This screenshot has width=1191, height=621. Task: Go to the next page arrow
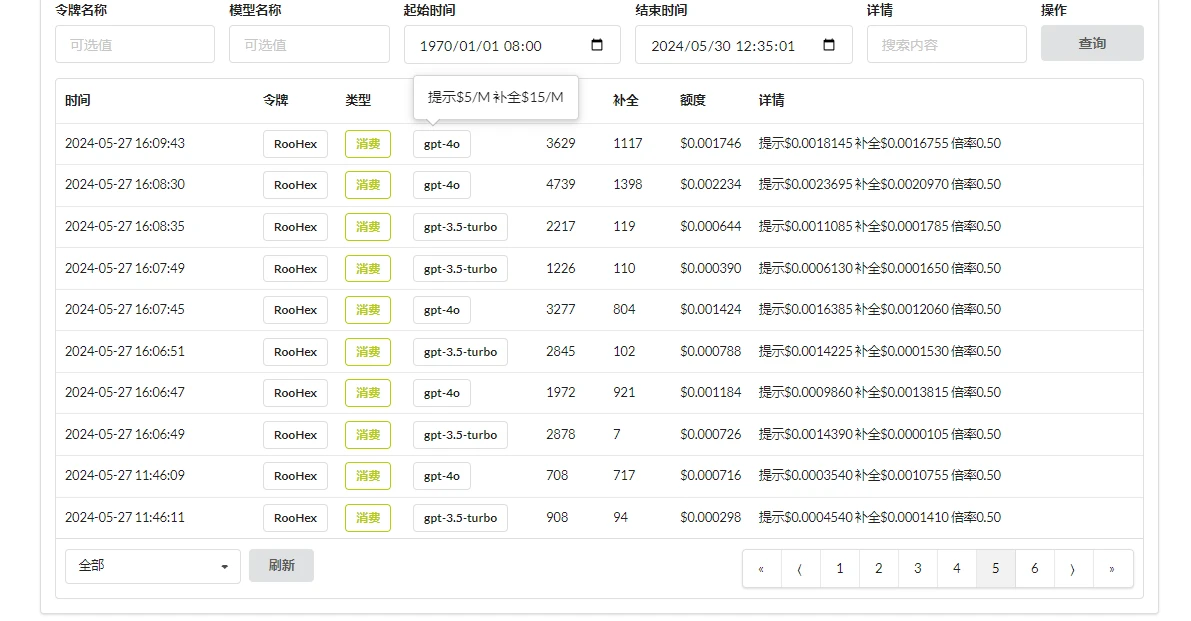click(x=1073, y=568)
